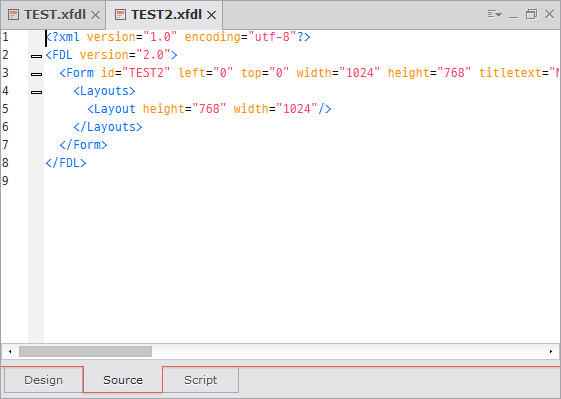Click the TEST.xfdl file icon
Image resolution: width=561 pixels, height=399 pixels.
14,15
